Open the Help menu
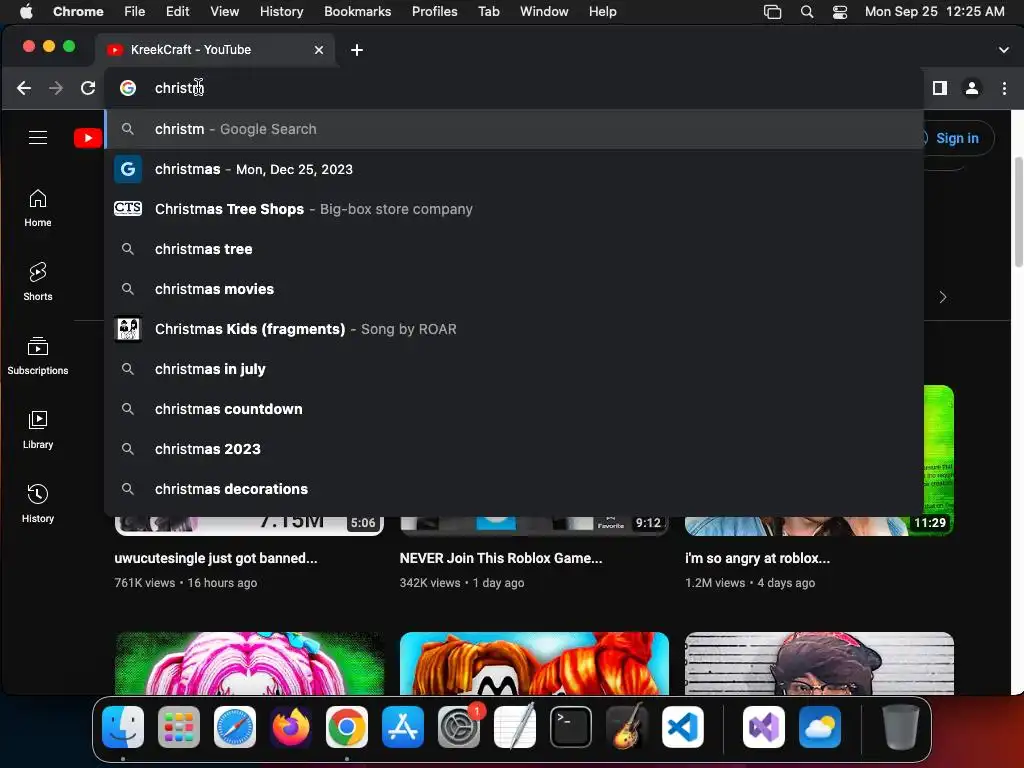 602,11
